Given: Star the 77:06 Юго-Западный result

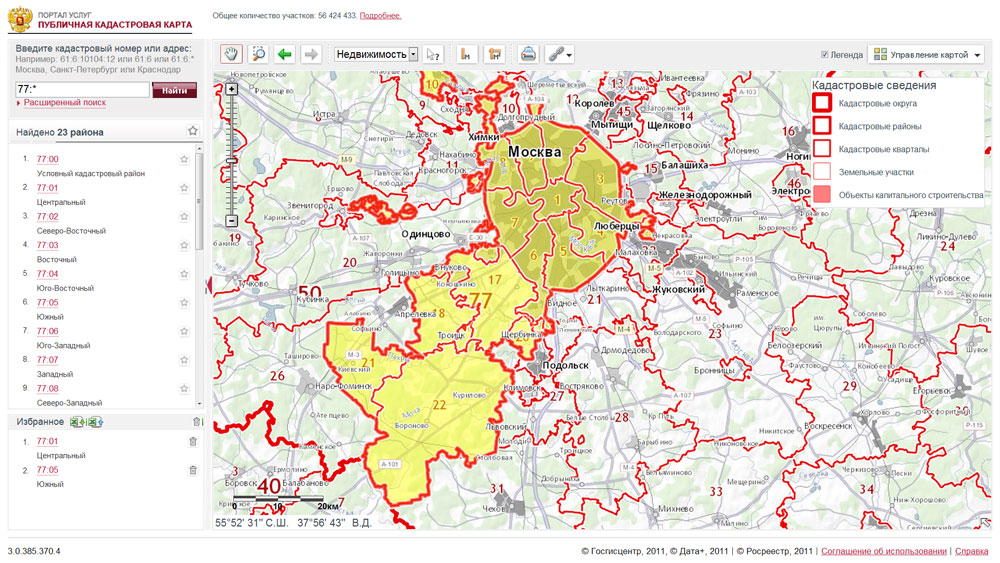Looking at the screenshot, I should pyautogui.click(x=184, y=332).
